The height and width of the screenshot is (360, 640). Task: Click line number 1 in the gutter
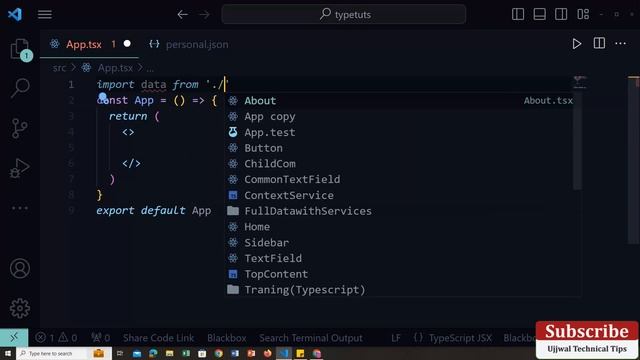pyautogui.click(x=71, y=84)
